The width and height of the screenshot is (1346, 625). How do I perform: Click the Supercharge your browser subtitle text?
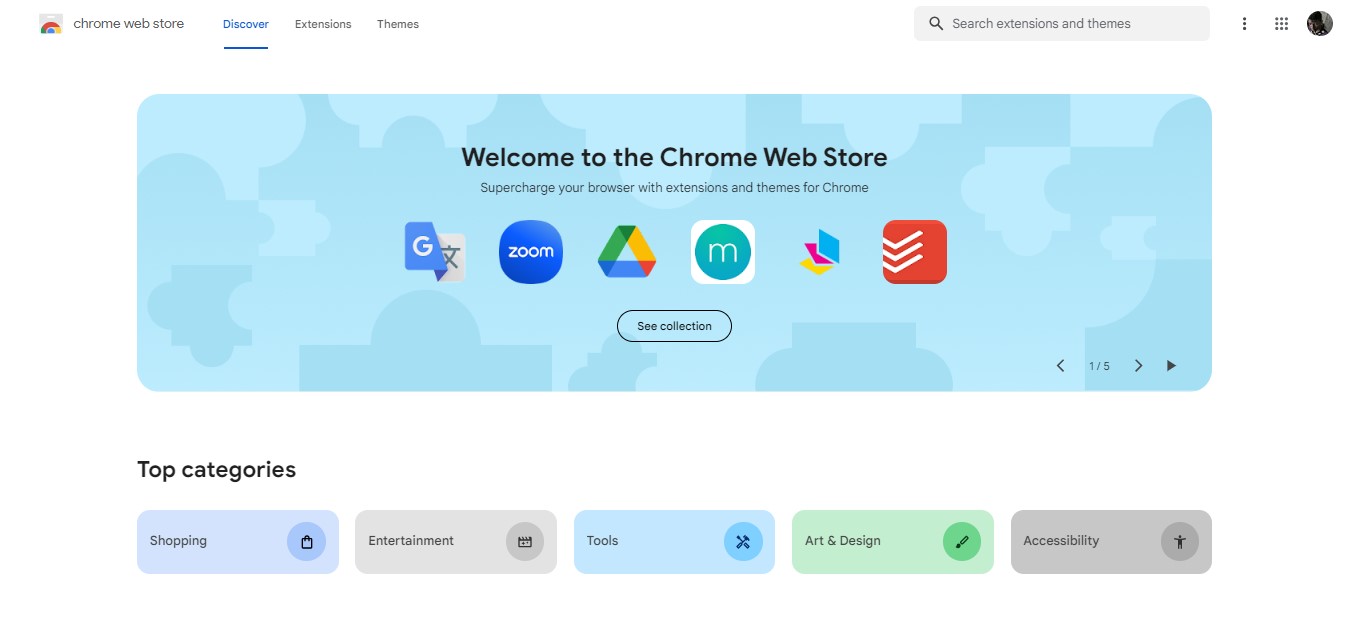tap(674, 188)
